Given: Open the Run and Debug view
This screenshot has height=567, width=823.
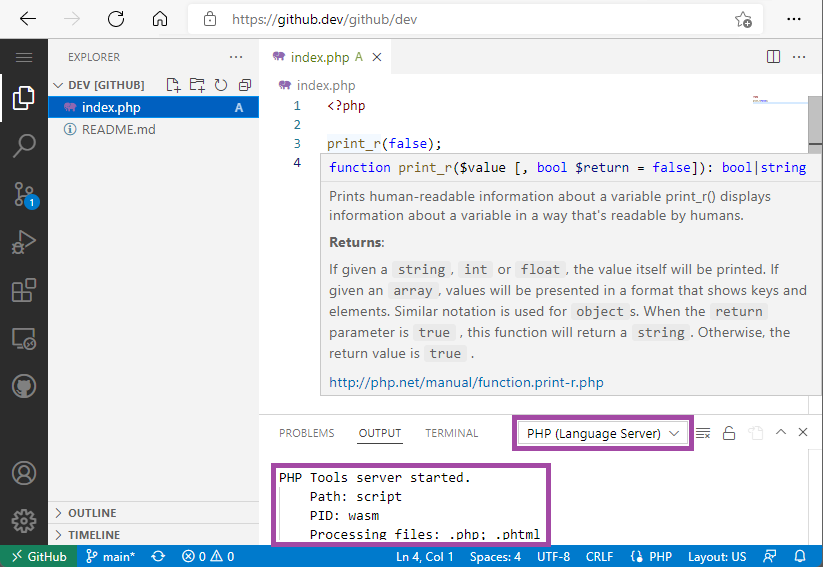Looking at the screenshot, I should (24, 242).
